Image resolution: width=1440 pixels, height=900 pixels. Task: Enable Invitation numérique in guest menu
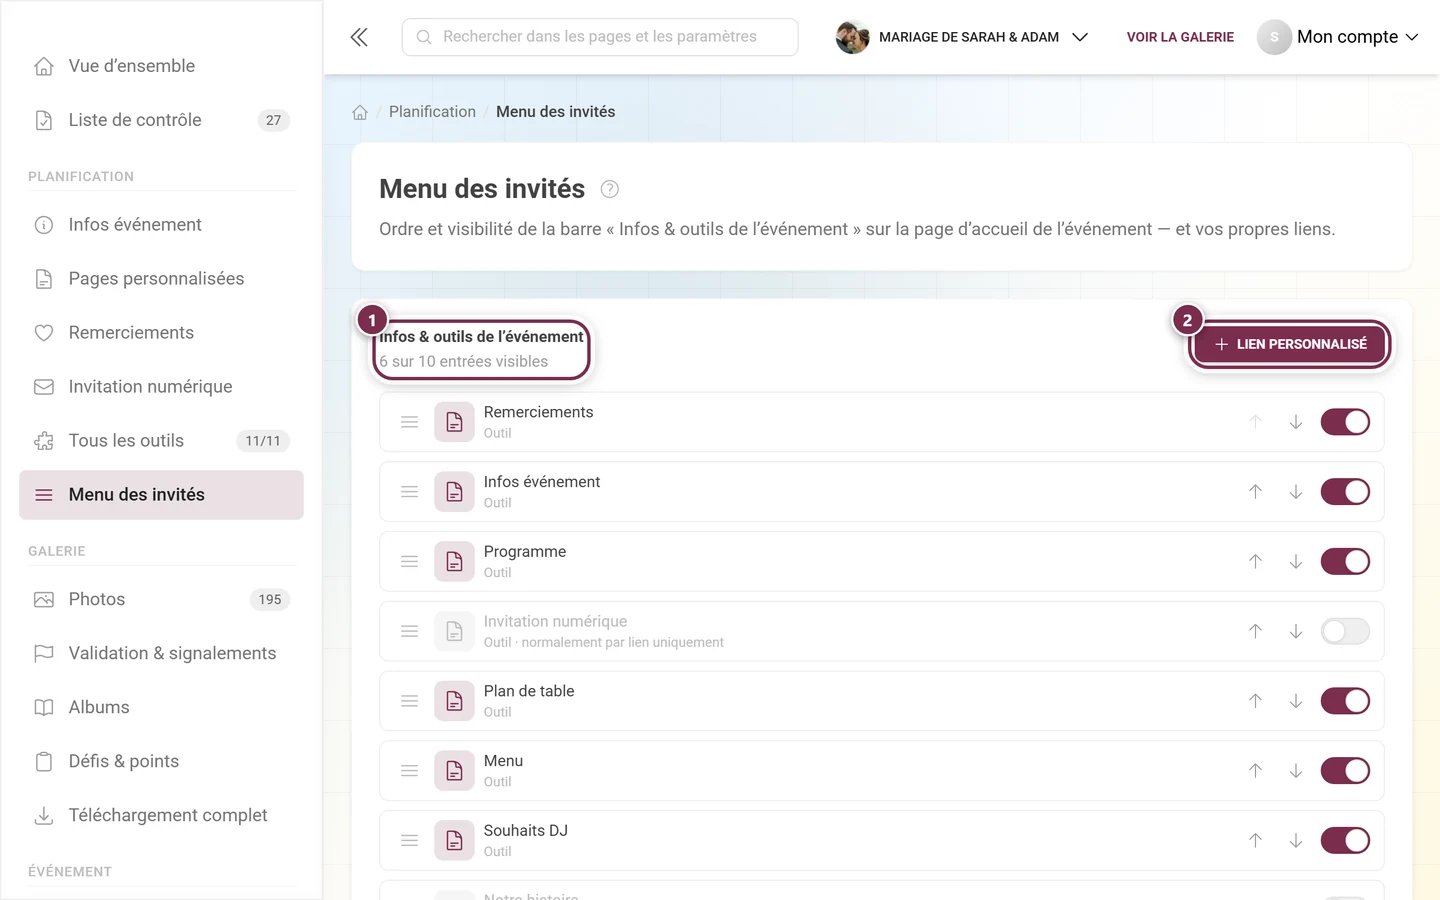pyautogui.click(x=1345, y=631)
